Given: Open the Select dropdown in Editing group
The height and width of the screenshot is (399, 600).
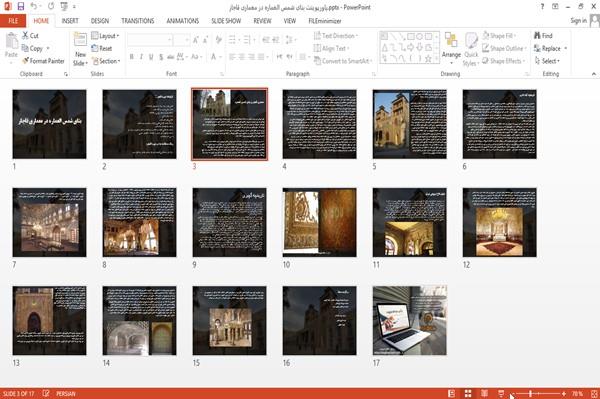Looking at the screenshot, I should pos(547,61).
